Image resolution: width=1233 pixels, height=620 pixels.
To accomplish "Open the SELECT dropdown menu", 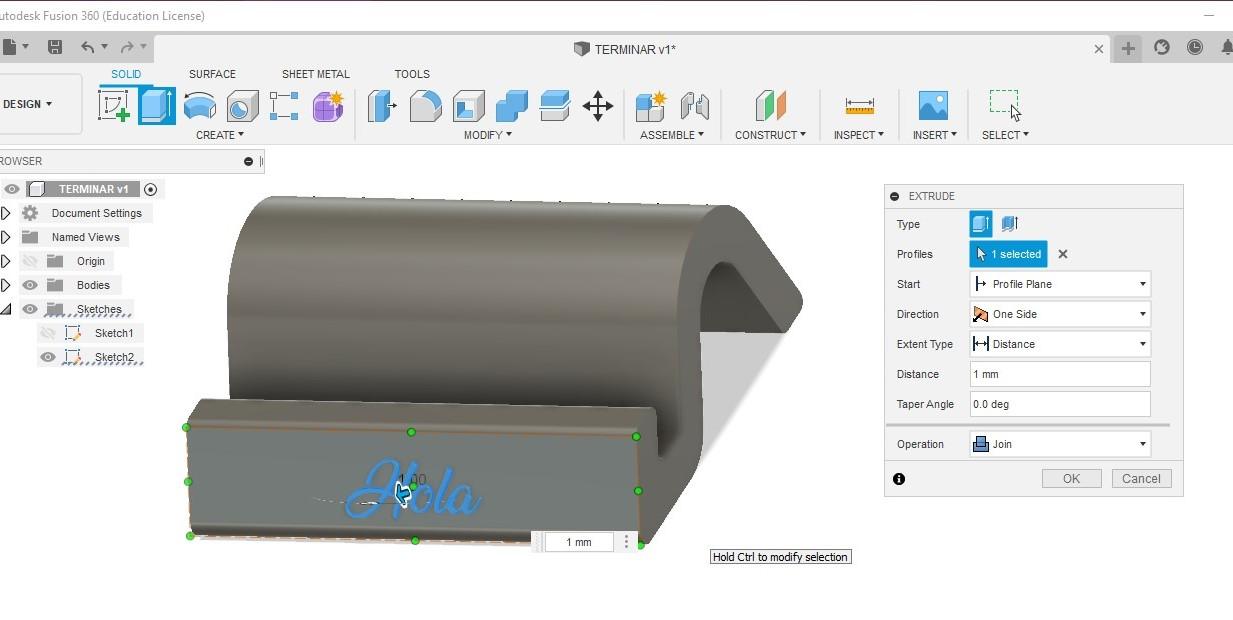I will coord(1005,135).
